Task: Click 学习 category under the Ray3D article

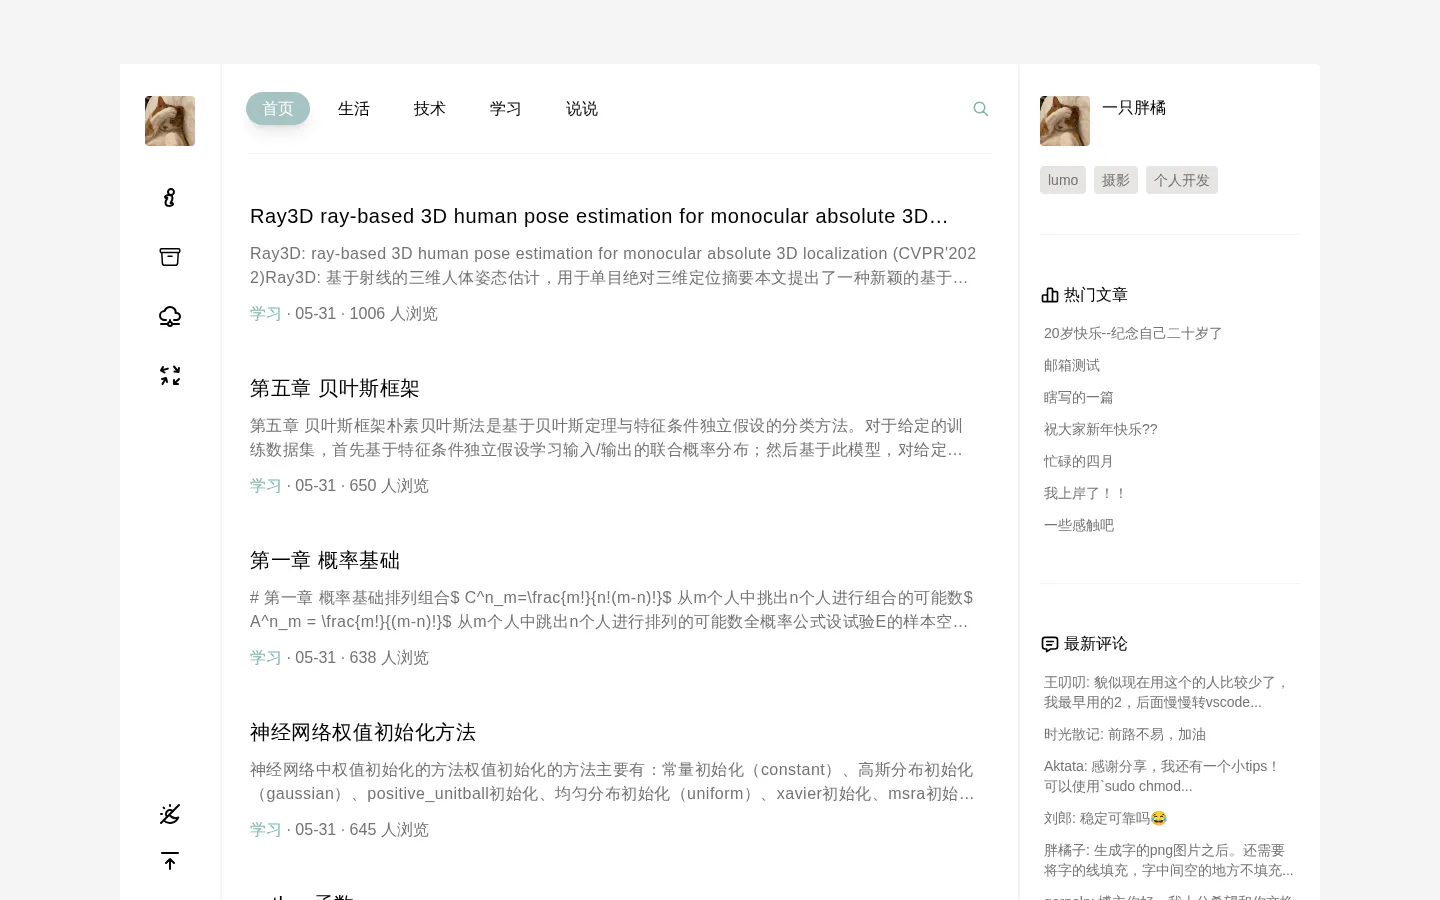Action: point(266,314)
